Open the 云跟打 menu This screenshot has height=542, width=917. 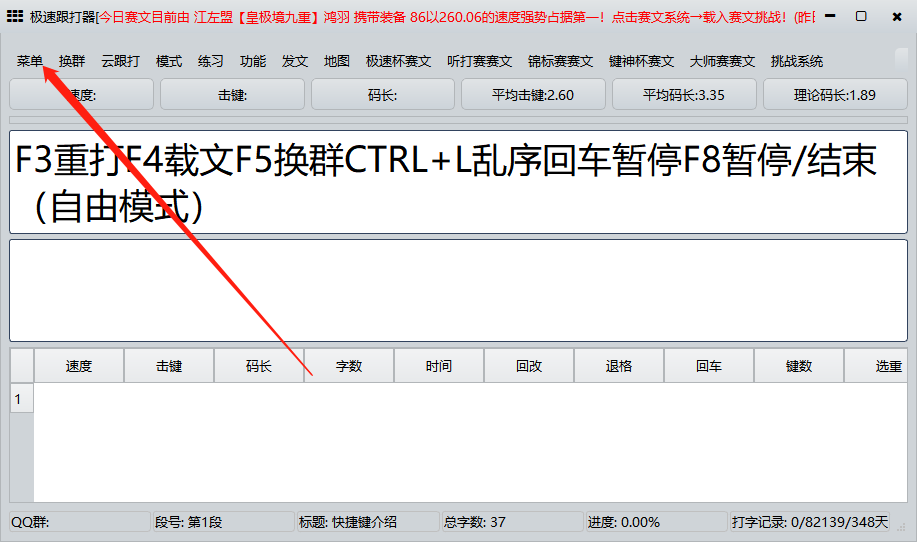tap(121, 61)
